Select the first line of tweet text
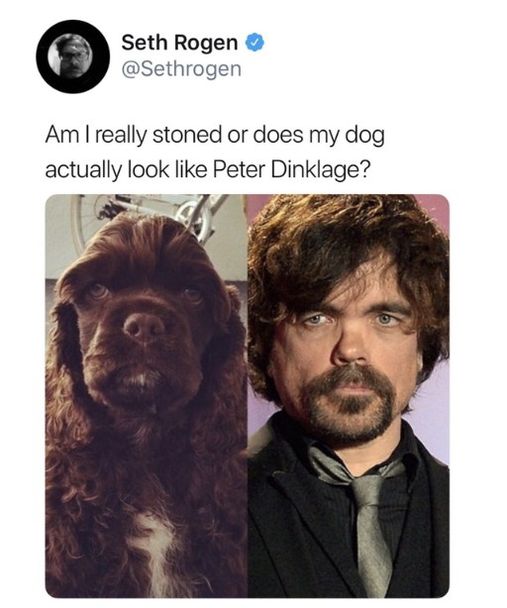This screenshot has width=507, height=608. (x=215, y=135)
